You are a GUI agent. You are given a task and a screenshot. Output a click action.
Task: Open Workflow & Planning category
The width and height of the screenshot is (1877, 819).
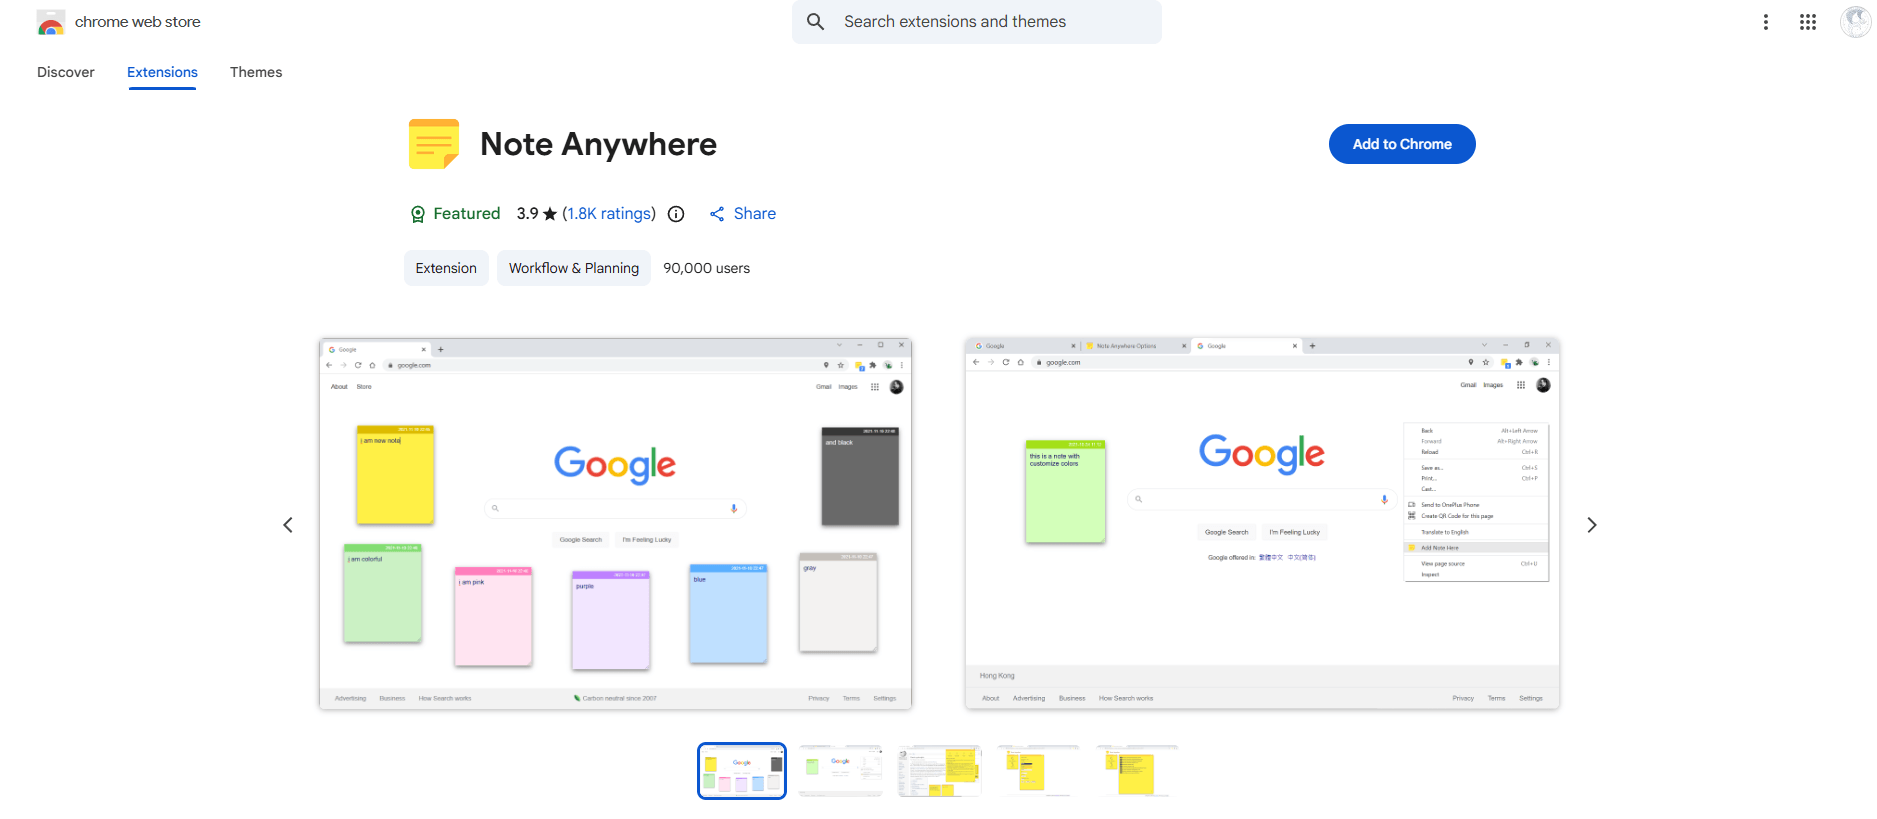[574, 268]
